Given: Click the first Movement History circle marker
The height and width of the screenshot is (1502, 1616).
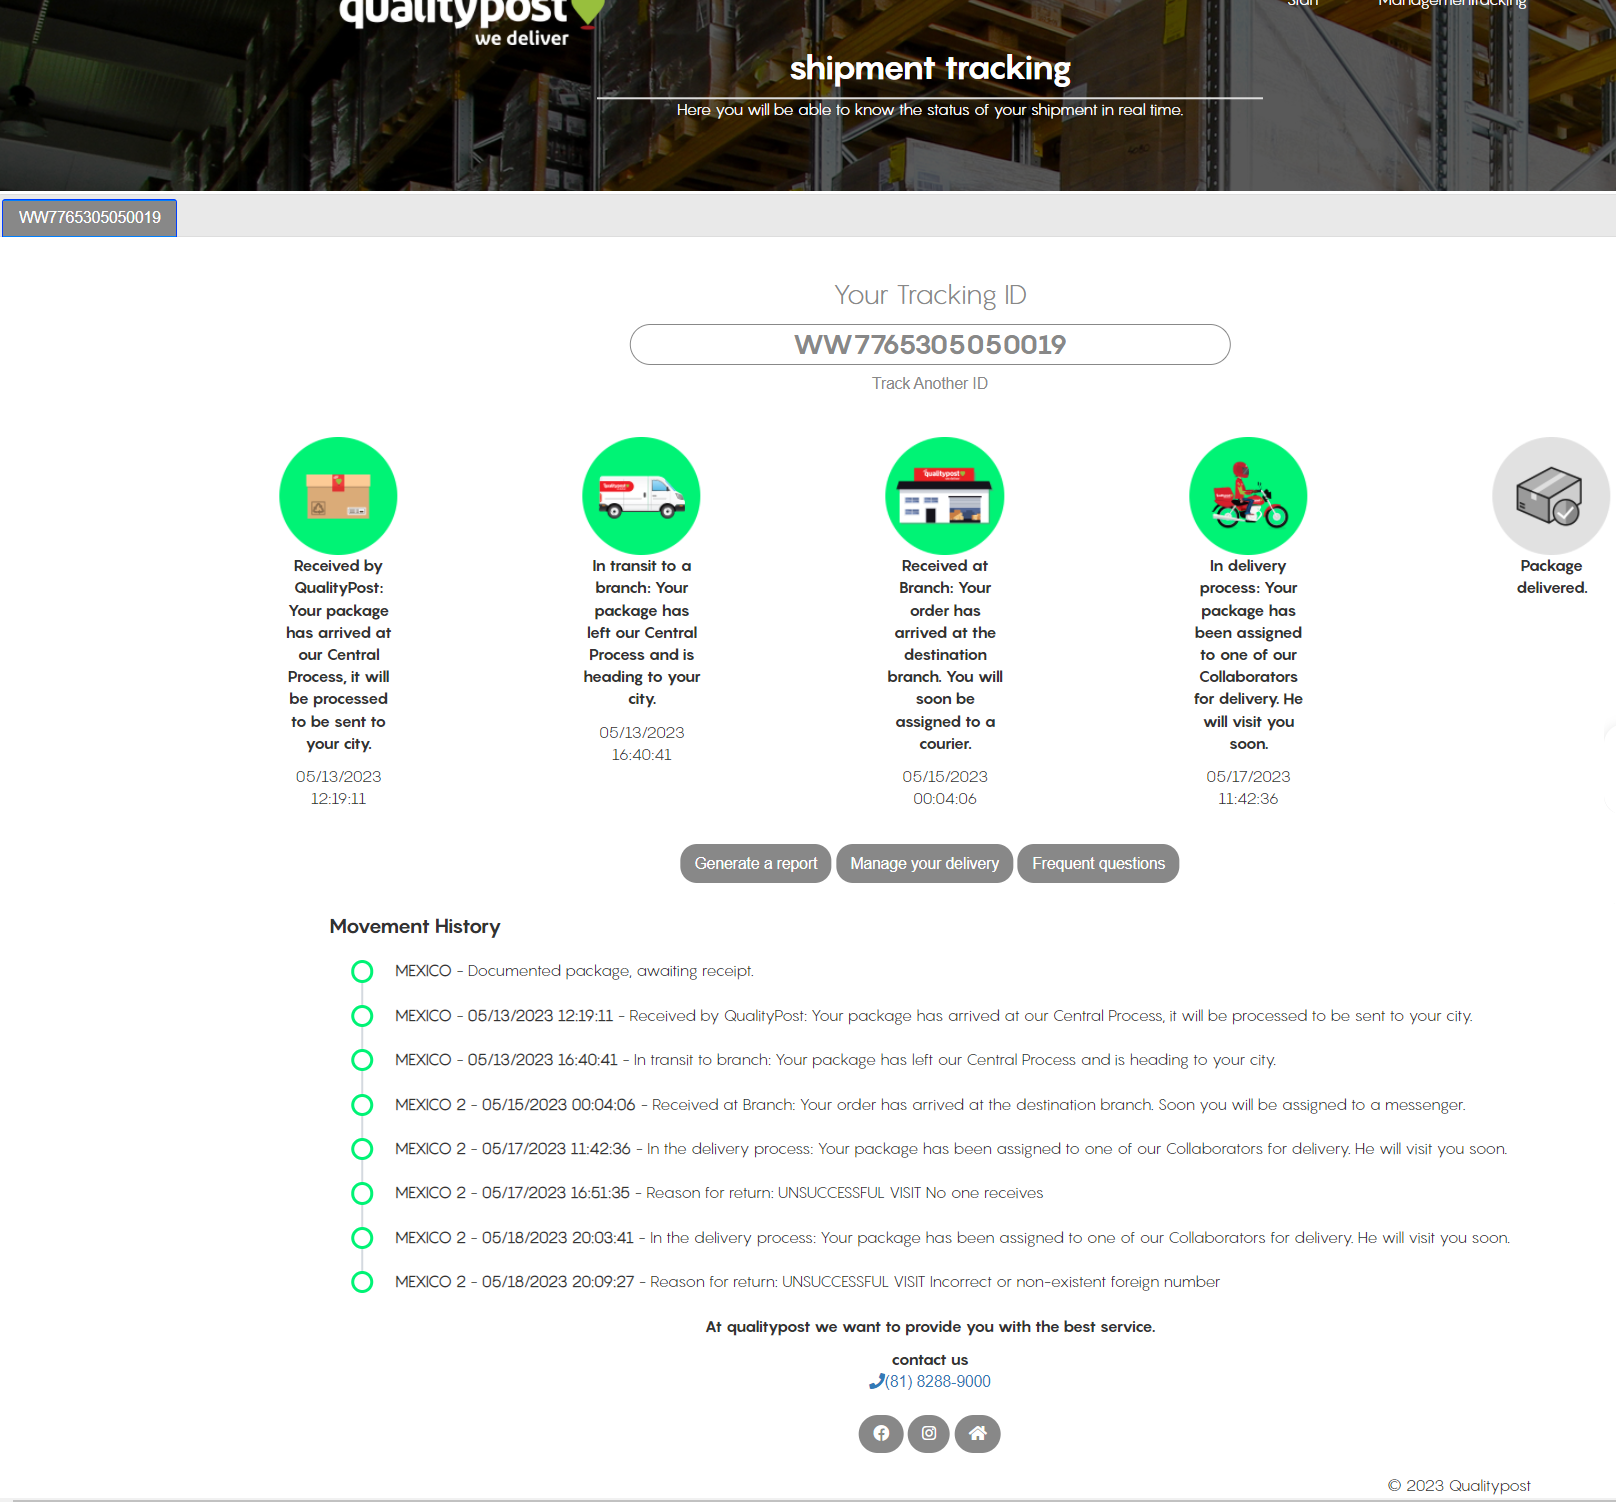Looking at the screenshot, I should (362, 972).
